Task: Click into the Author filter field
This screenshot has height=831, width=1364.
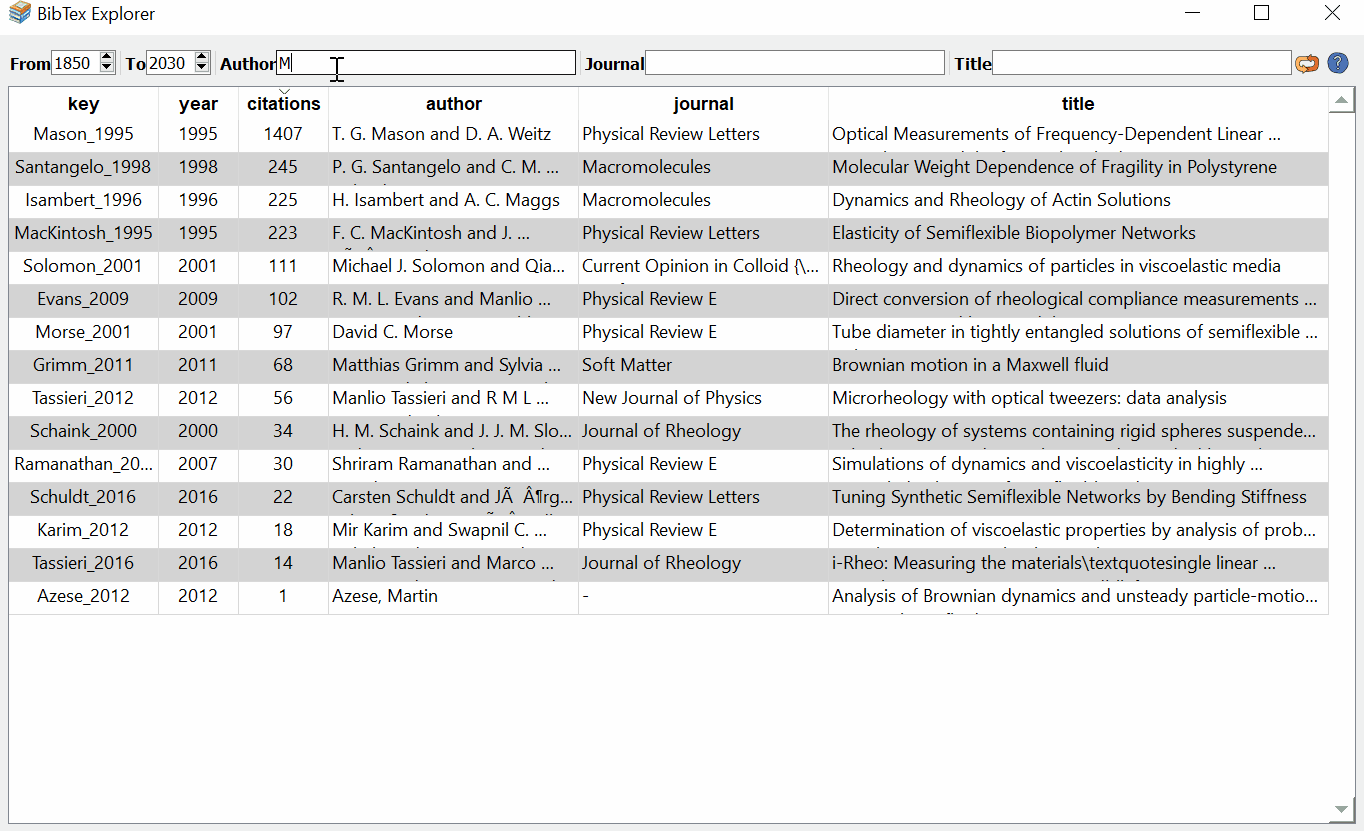Action: tap(426, 63)
